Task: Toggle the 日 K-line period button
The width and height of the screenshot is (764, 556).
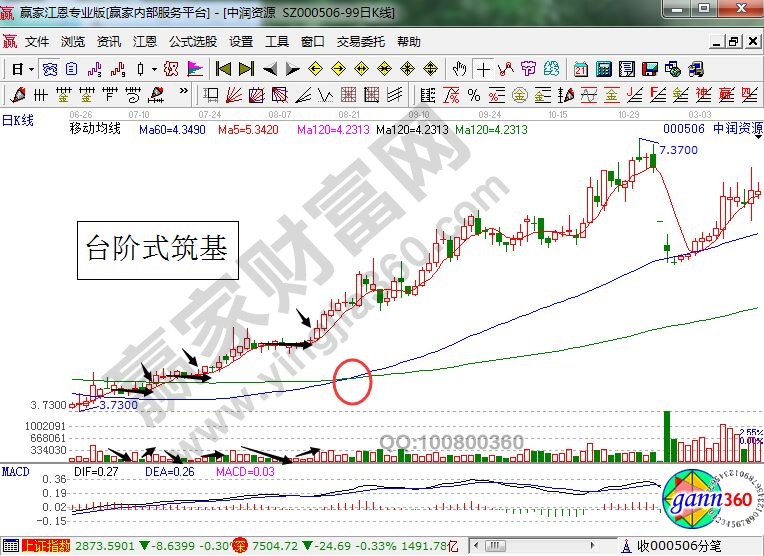Action: [17, 69]
